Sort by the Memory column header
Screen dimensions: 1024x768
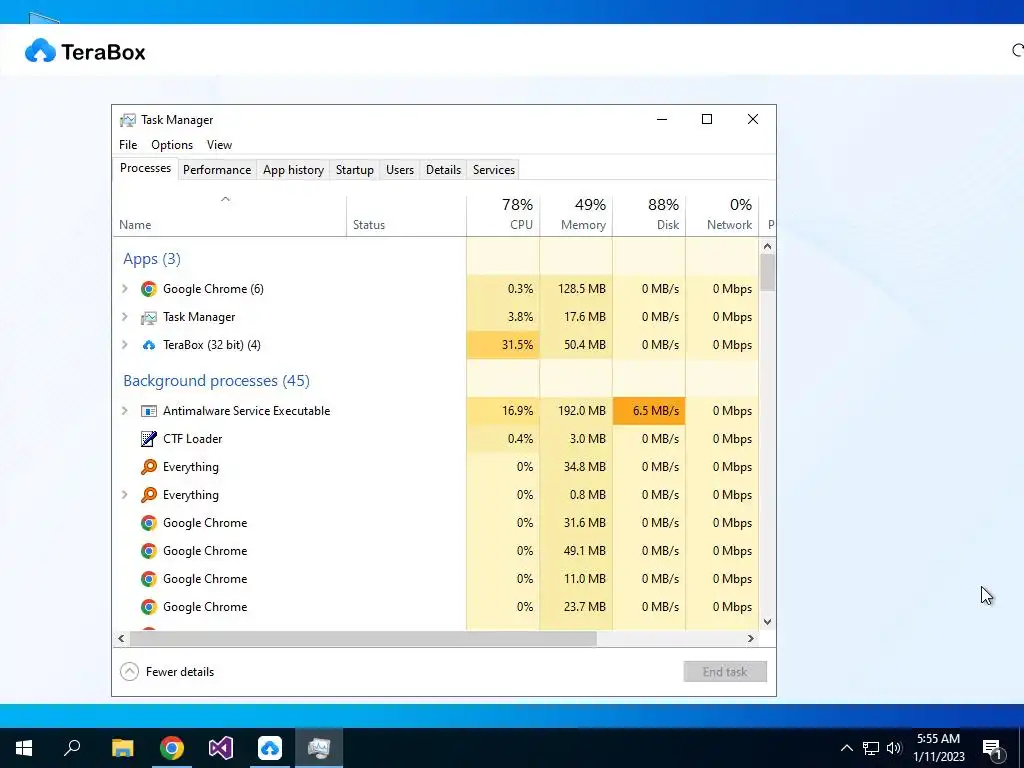click(576, 216)
